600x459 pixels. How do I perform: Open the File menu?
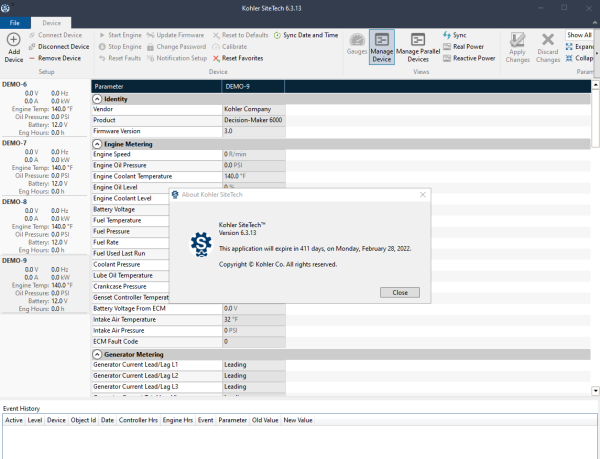[15, 21]
